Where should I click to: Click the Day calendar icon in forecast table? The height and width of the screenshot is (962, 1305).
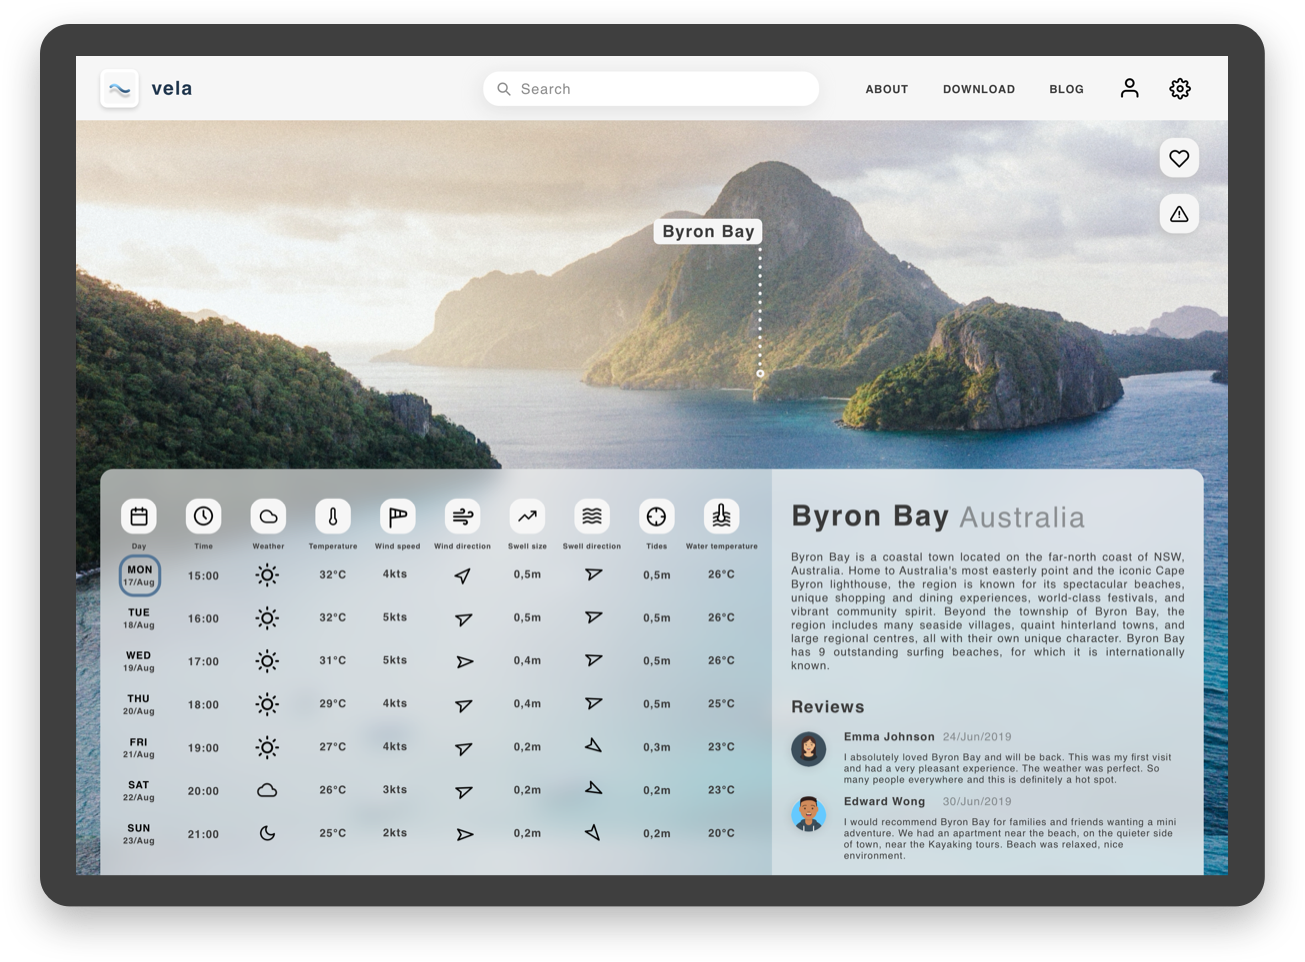pyautogui.click(x=139, y=515)
